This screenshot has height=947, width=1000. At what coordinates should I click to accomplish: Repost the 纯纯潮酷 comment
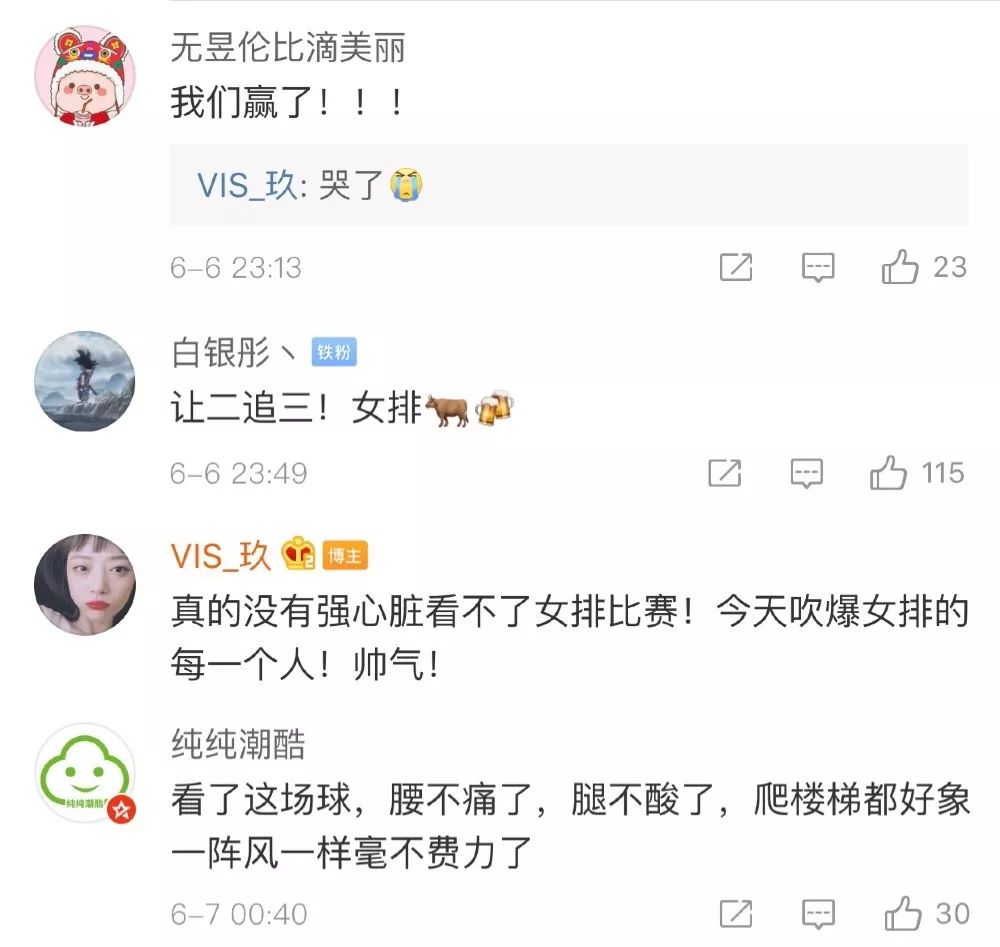[736, 913]
